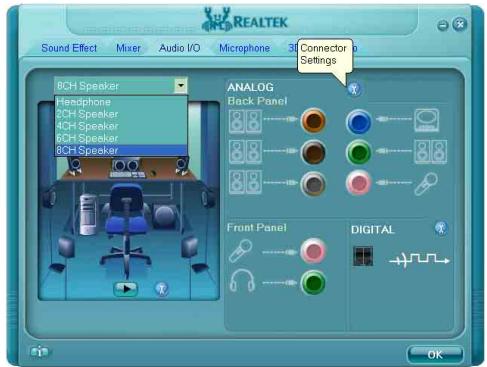Click the settings icon below the room image
This screenshot has height=367, width=487.
pos(162,289)
